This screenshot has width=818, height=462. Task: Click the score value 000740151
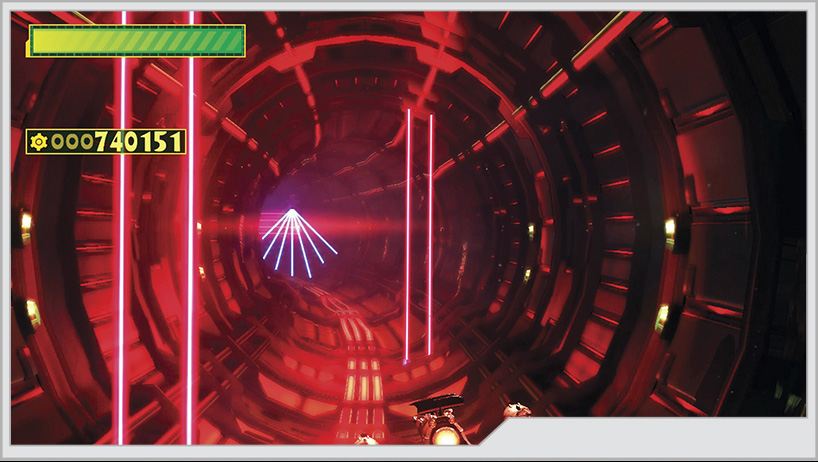[116, 142]
